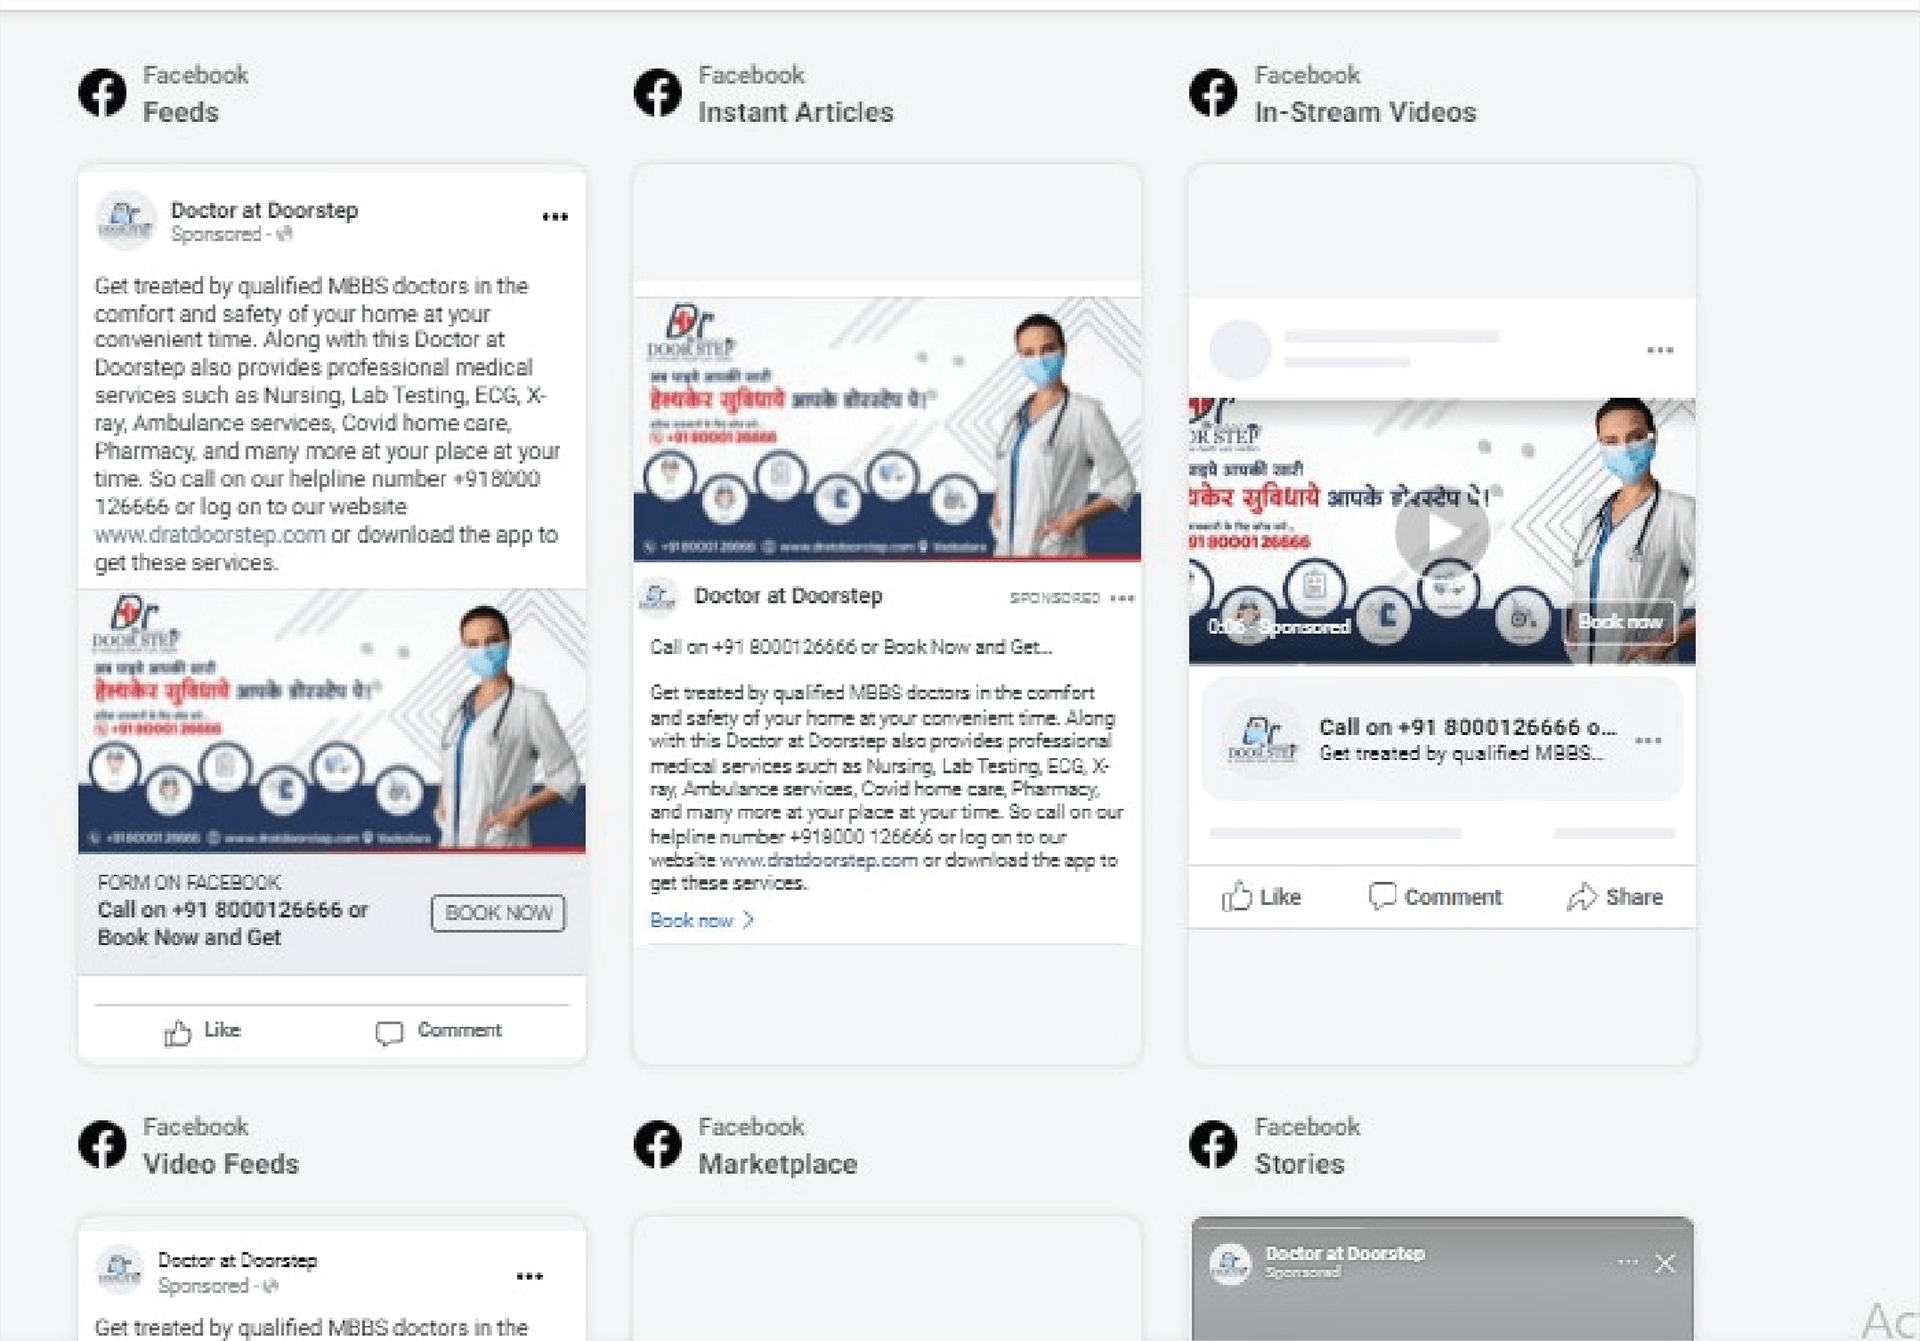Viewport: 1920px width, 1341px height.
Task: Open three-dot menu on Video Feeds post
Action: click(529, 1276)
